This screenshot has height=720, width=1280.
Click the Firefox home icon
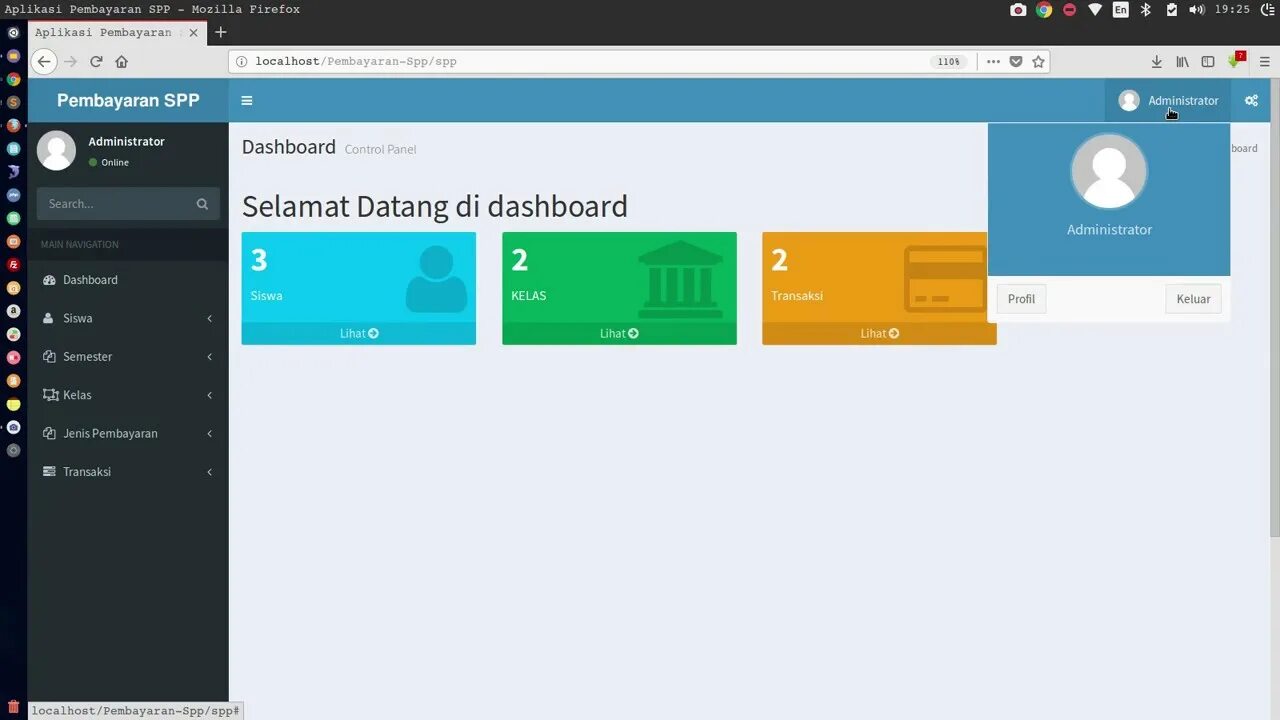coord(121,61)
